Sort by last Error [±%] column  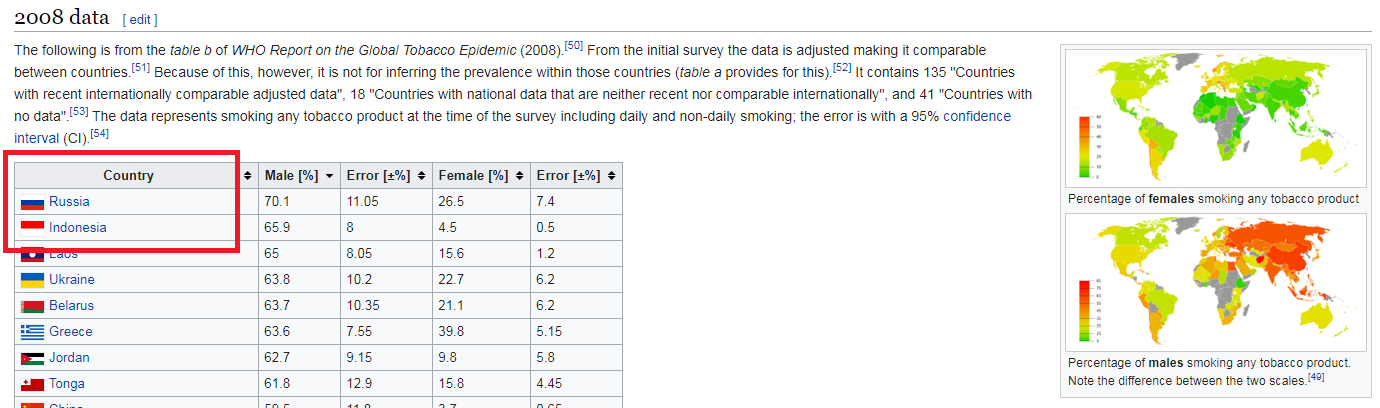pos(576,176)
